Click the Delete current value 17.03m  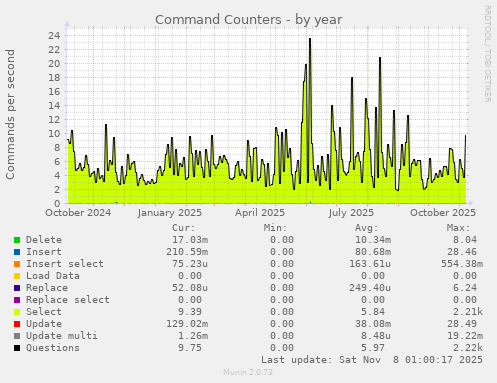pyautogui.click(x=190, y=240)
